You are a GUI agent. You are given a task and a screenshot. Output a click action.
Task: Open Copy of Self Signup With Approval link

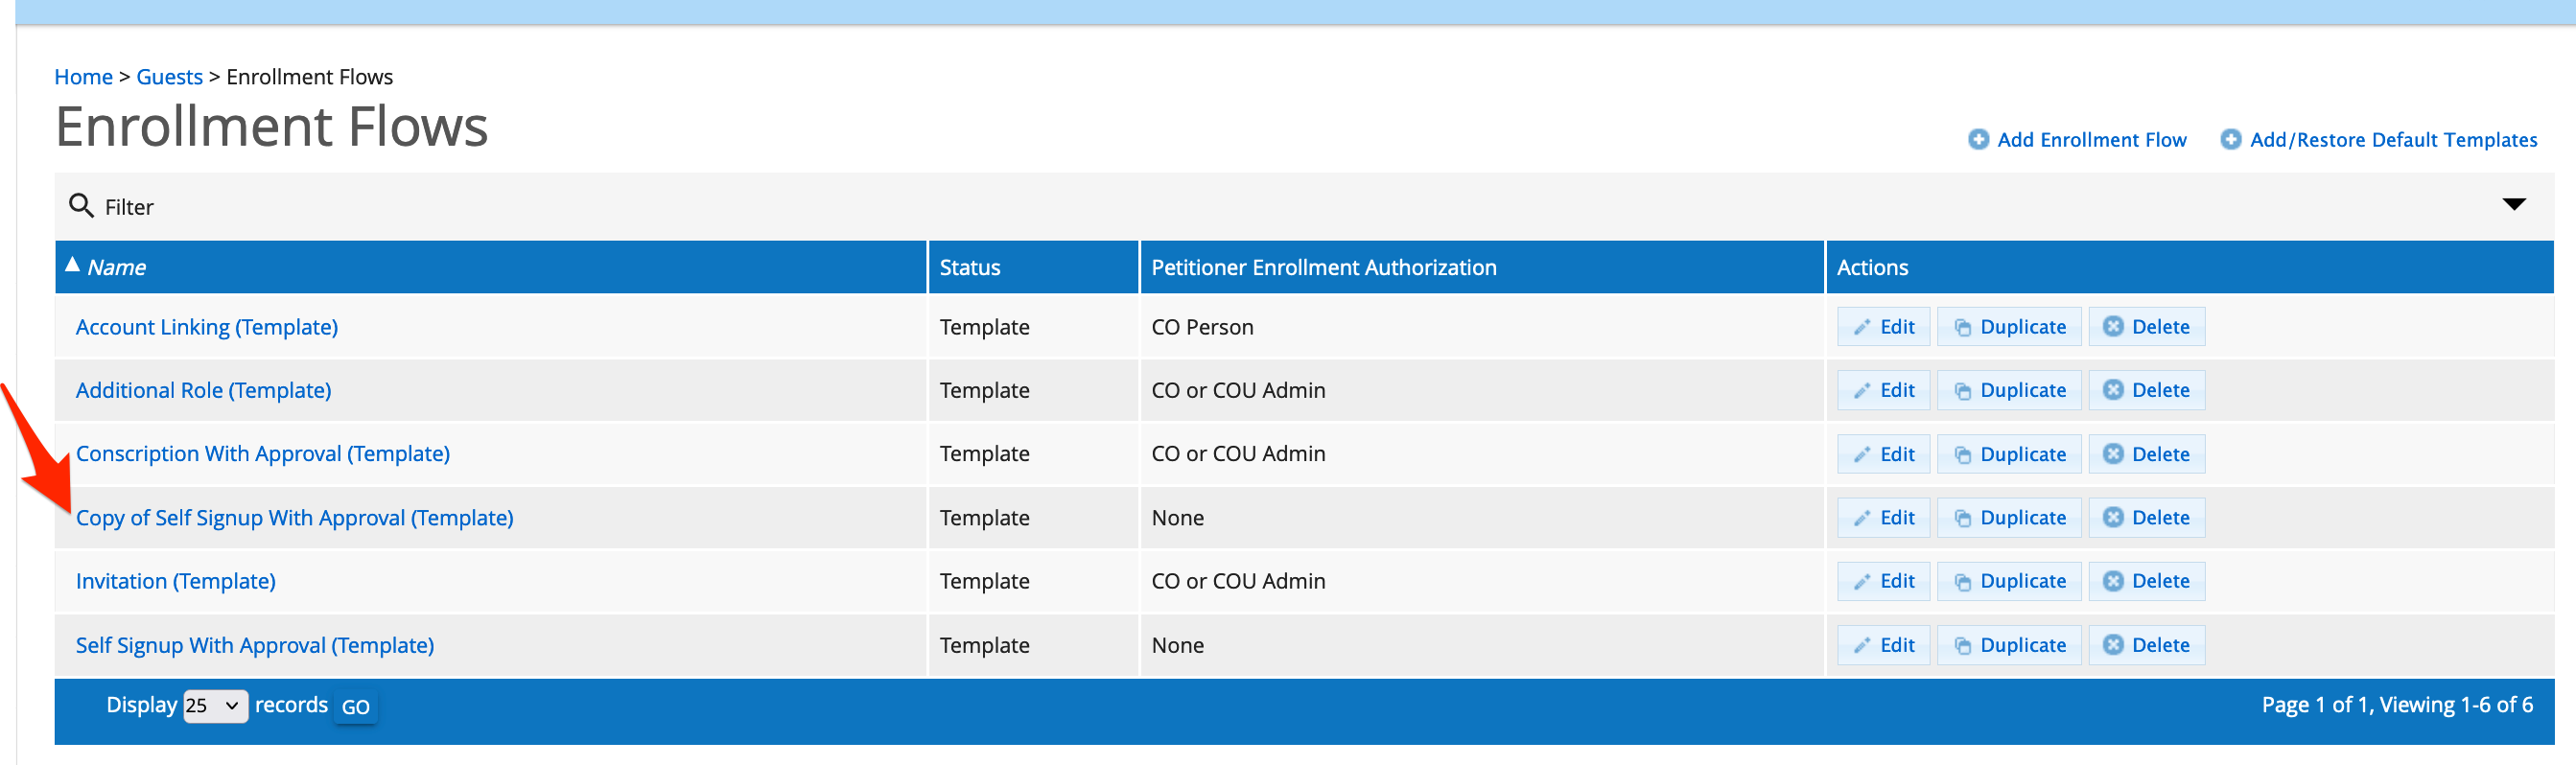pyautogui.click(x=294, y=518)
